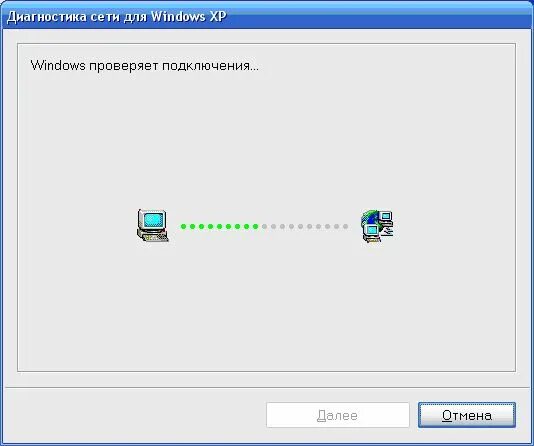Click the disabled Далее button
The width and height of the screenshot is (534, 446).
[337, 415]
